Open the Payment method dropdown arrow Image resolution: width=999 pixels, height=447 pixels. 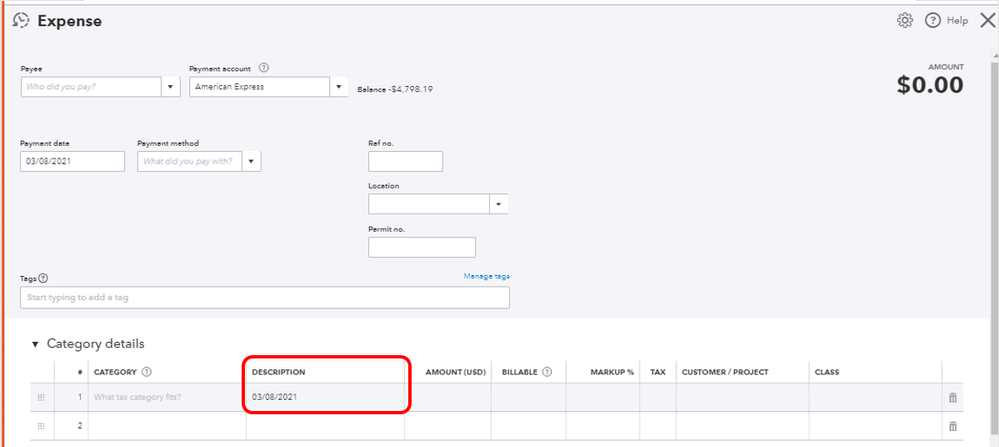tap(251, 161)
